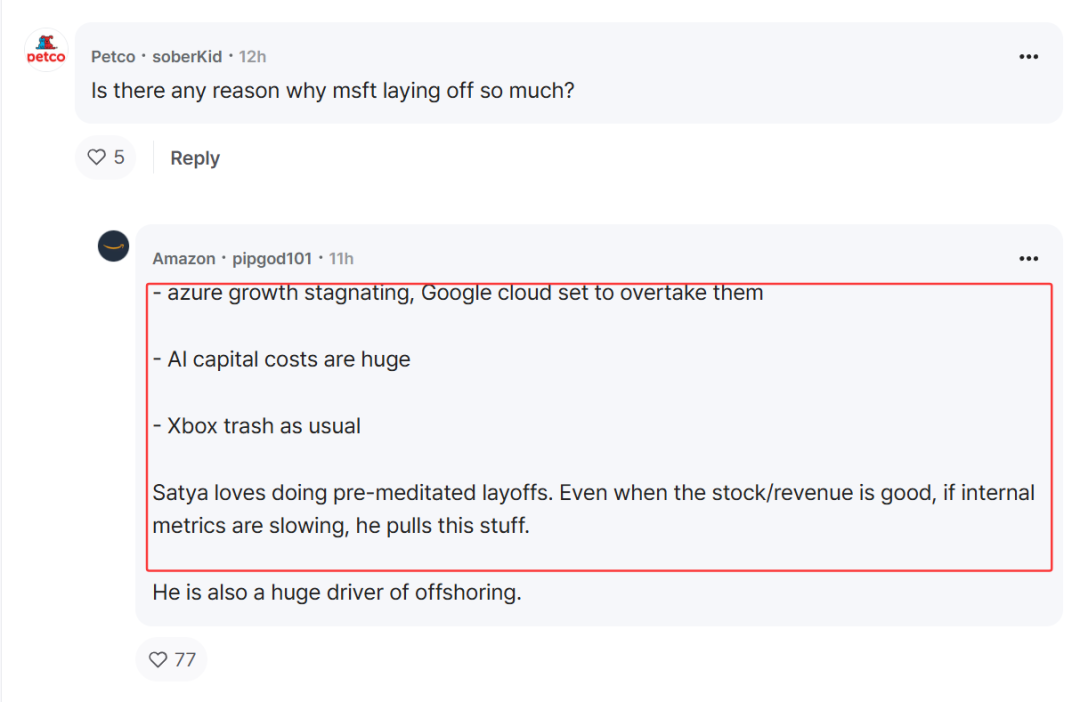
Task: Like soberKid's comment with the heart icon
Action: 96,157
